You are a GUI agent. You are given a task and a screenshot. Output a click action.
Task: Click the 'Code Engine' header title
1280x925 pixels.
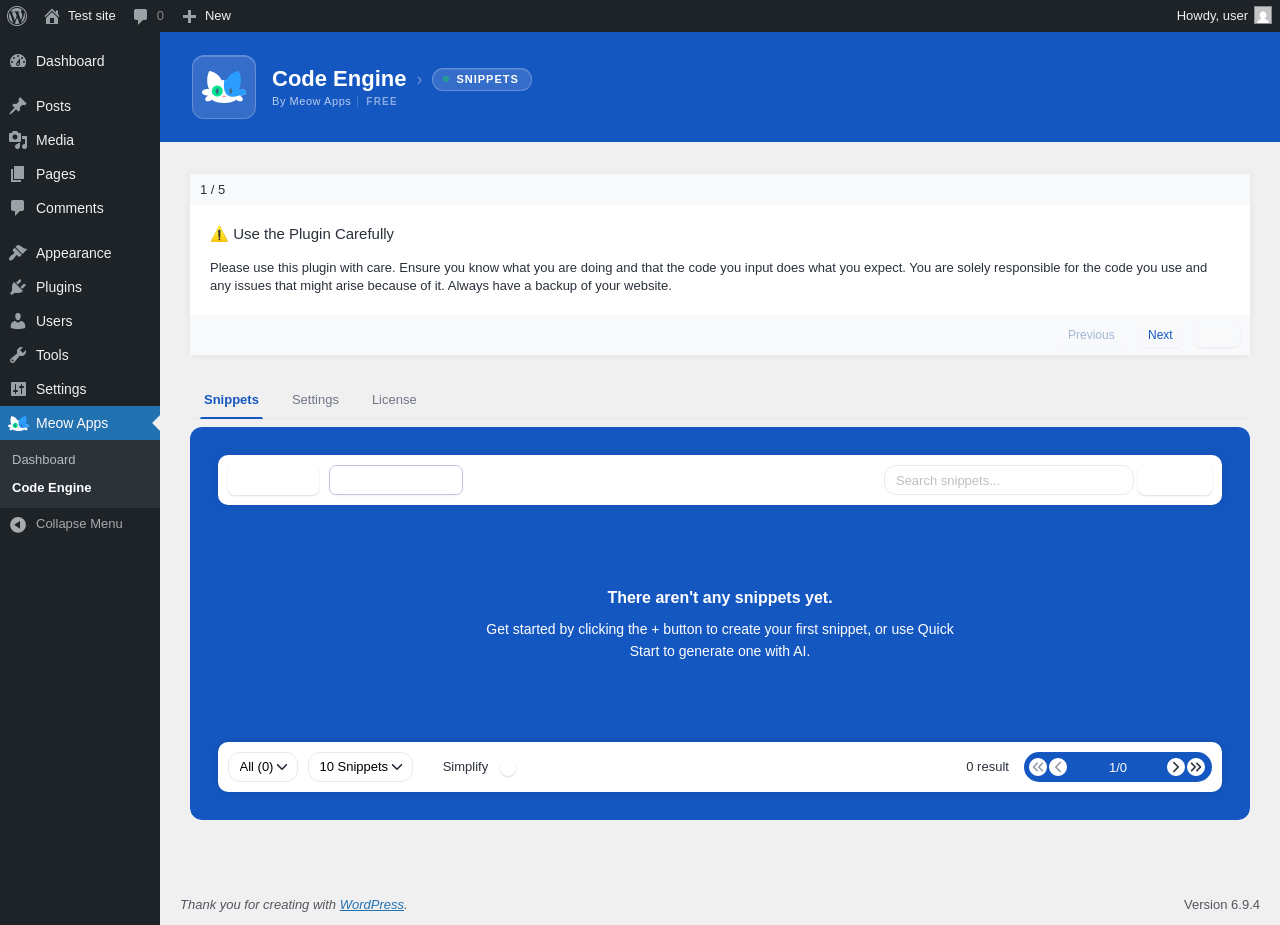click(339, 79)
